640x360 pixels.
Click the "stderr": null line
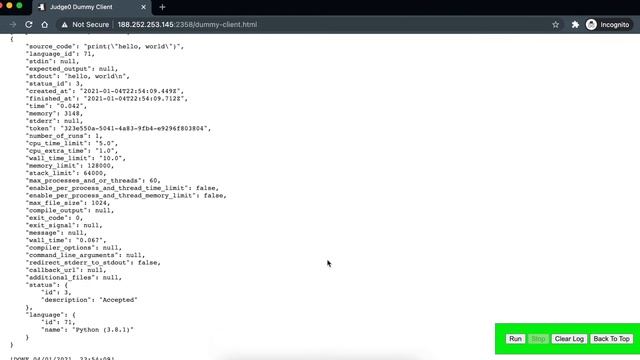(x=55, y=121)
